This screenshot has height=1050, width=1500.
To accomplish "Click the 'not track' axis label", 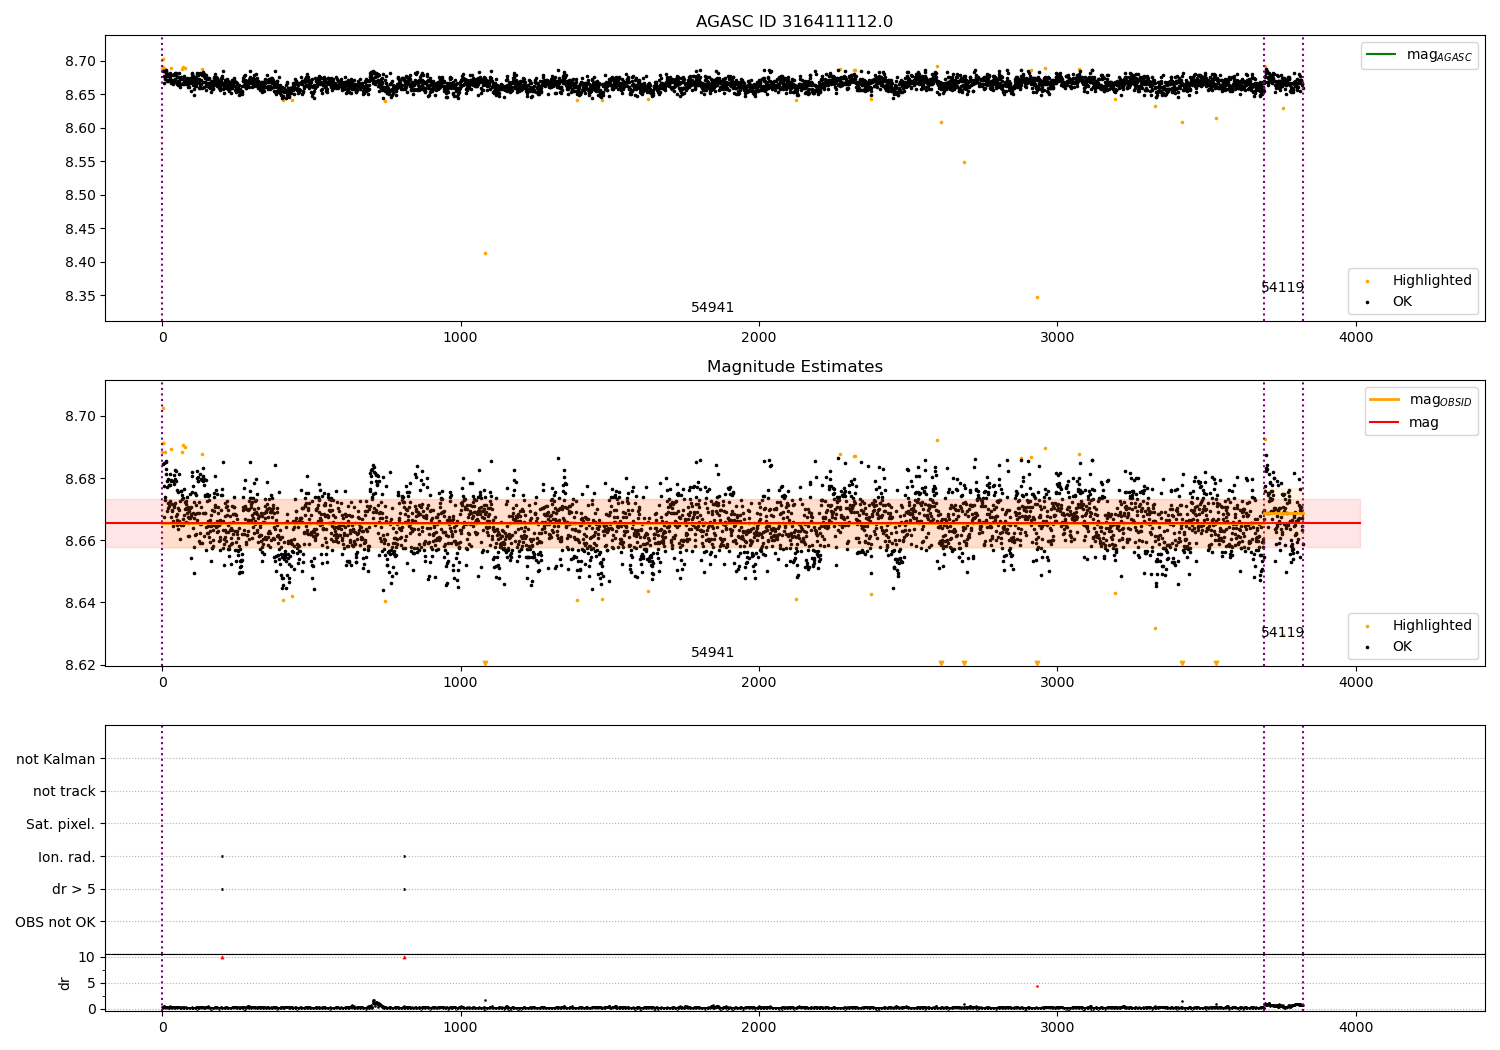I will (64, 791).
